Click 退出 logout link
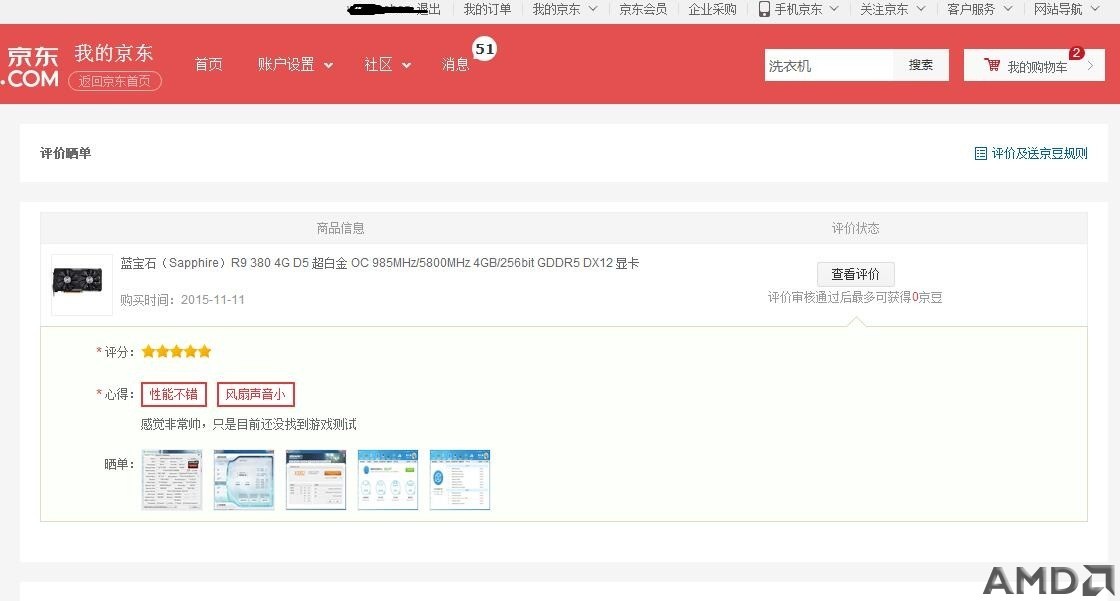 click(x=429, y=9)
